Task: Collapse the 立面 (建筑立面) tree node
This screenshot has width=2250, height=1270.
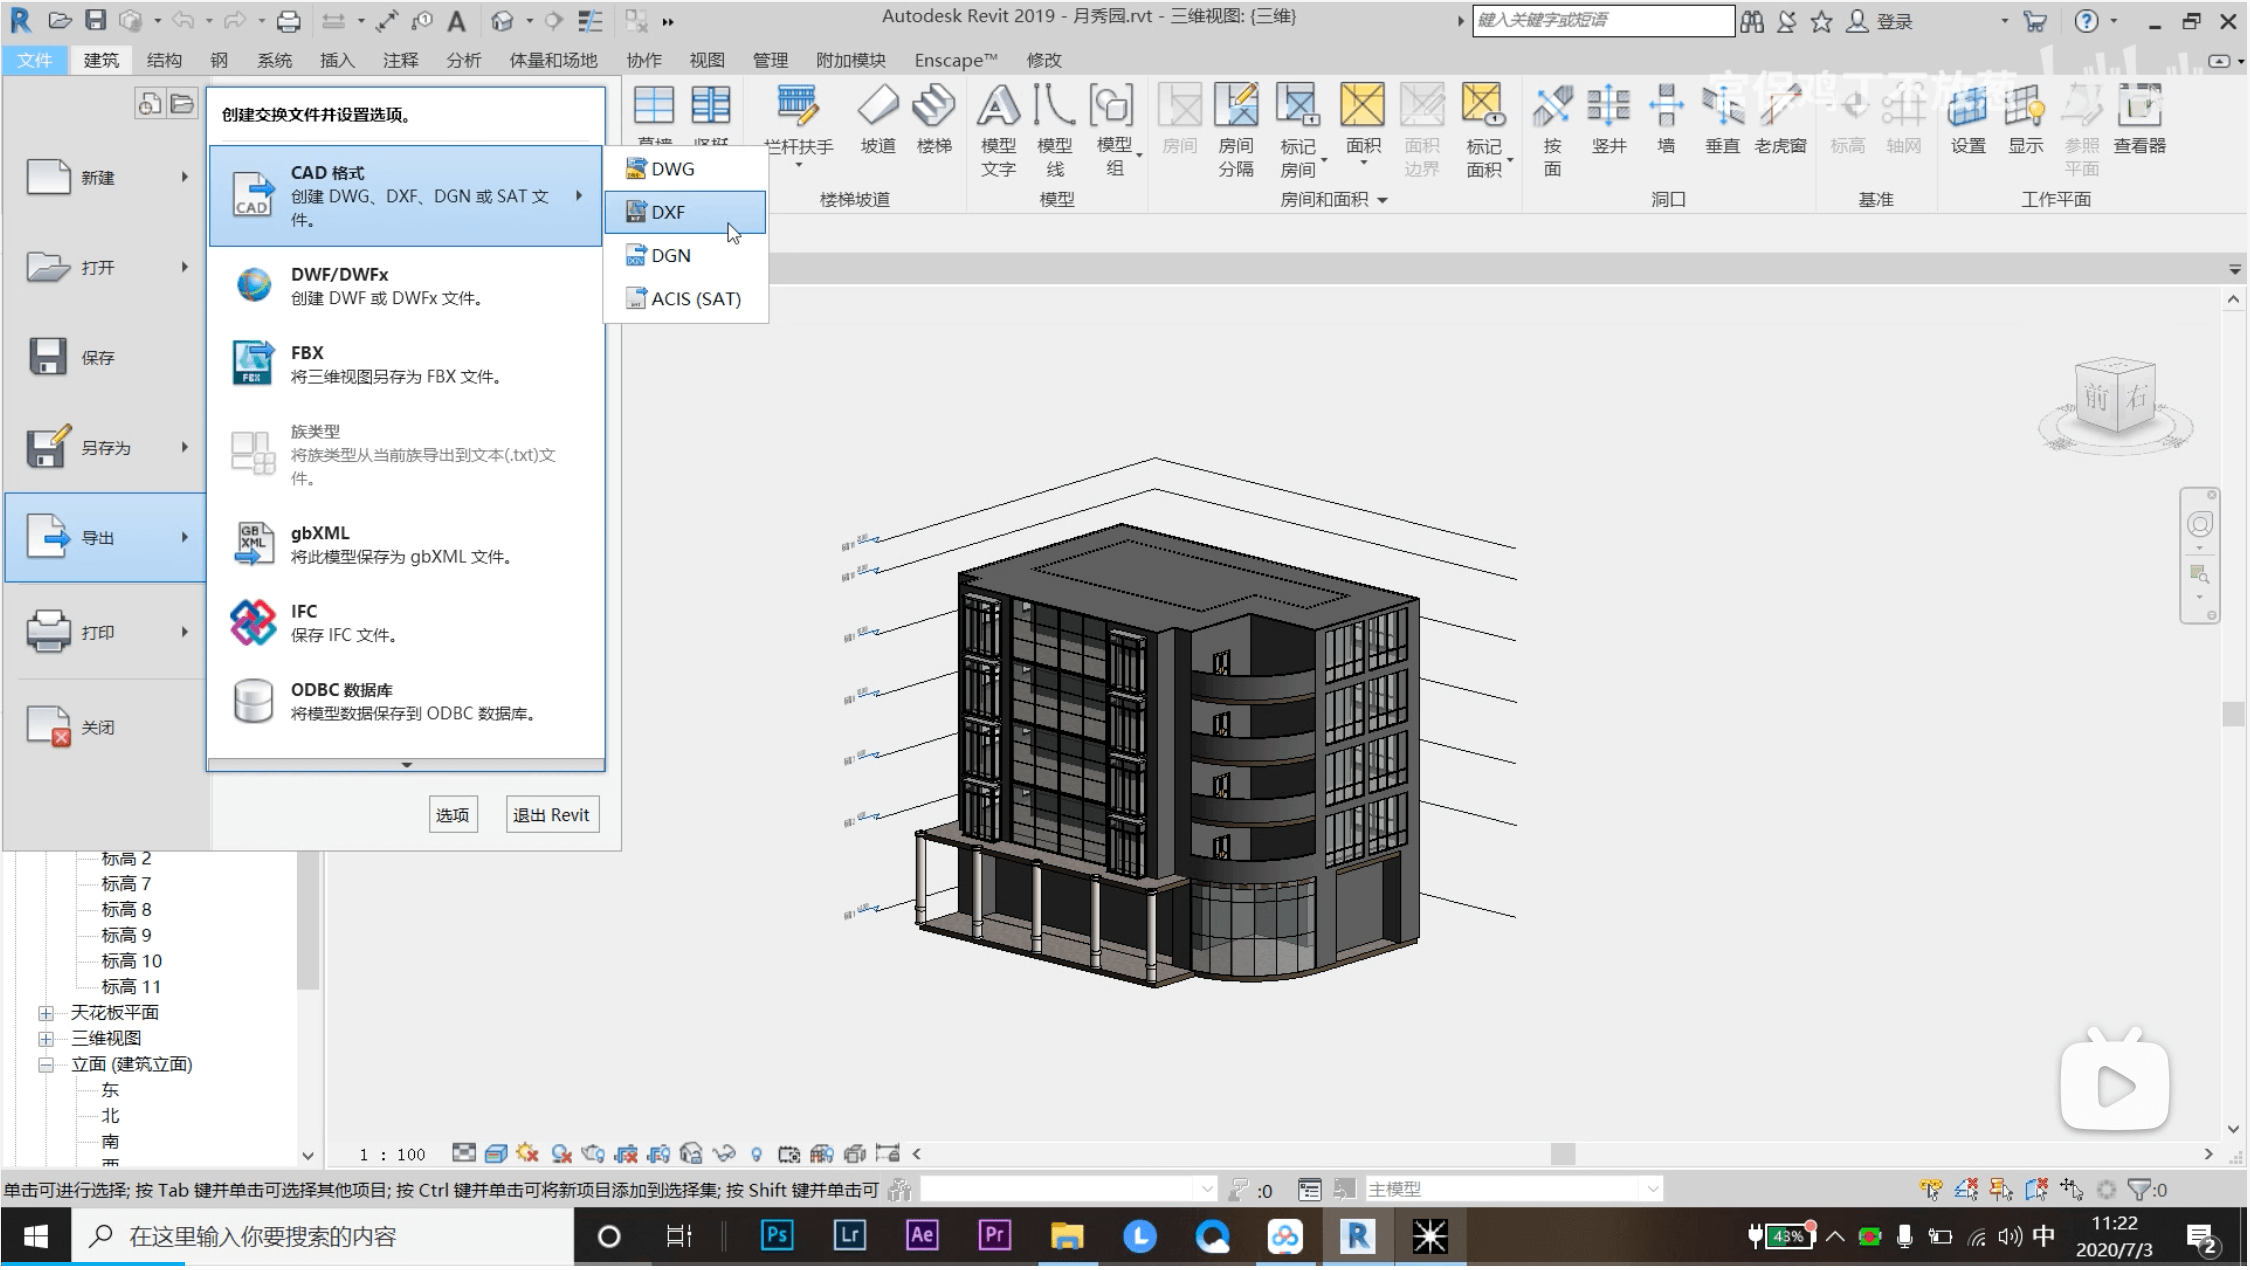Action: (46, 1065)
